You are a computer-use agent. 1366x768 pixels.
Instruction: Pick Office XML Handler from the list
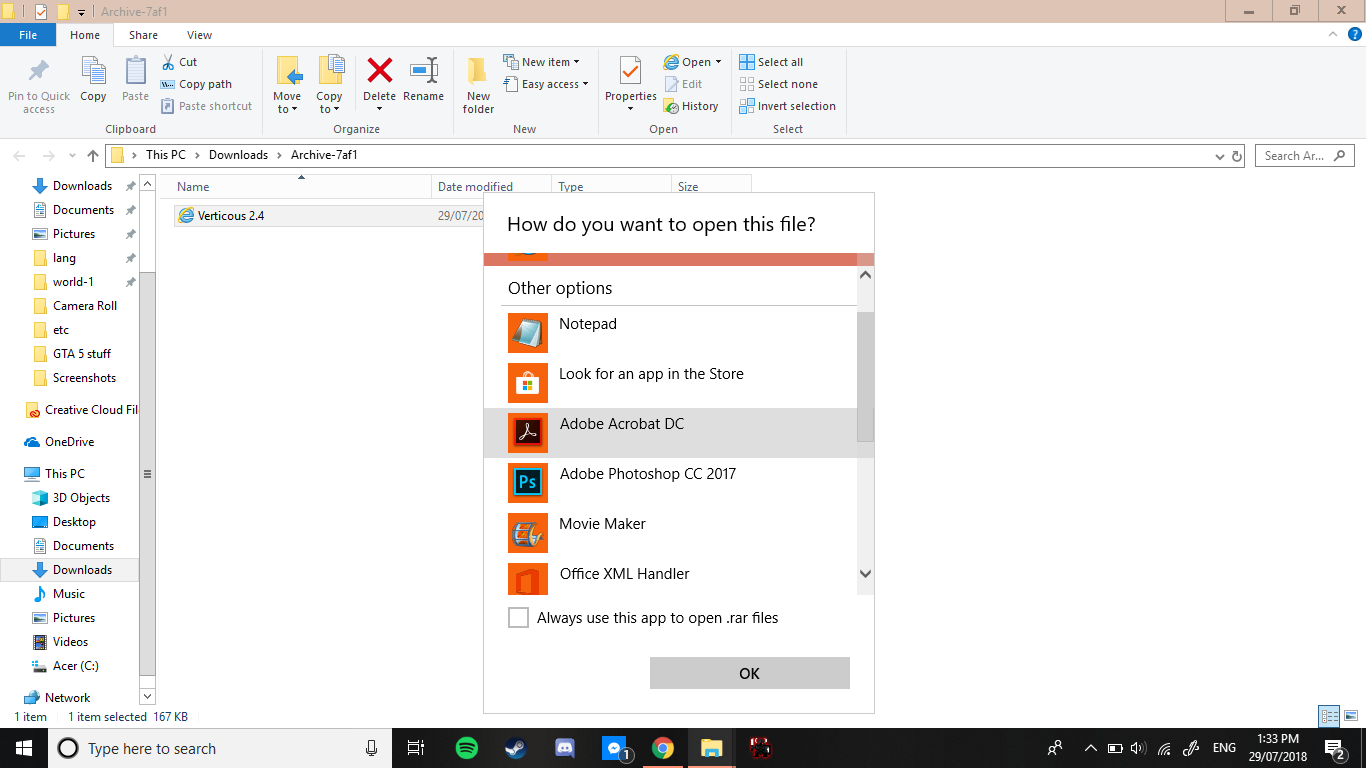[670, 577]
